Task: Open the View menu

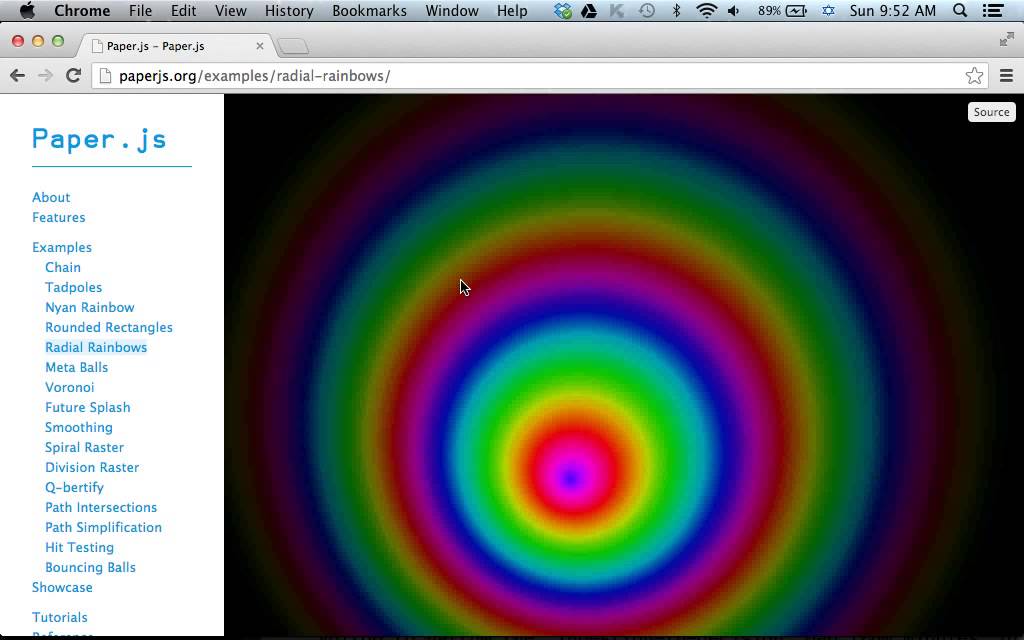Action: 231,10
